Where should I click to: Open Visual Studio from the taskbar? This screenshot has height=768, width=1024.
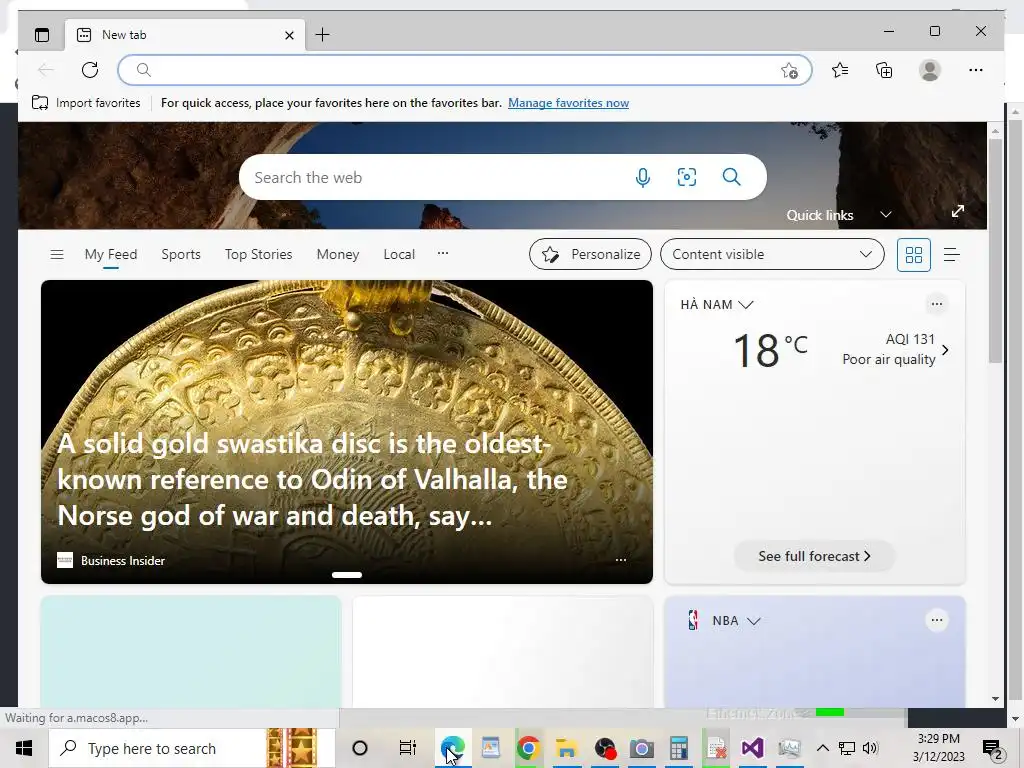(752, 748)
